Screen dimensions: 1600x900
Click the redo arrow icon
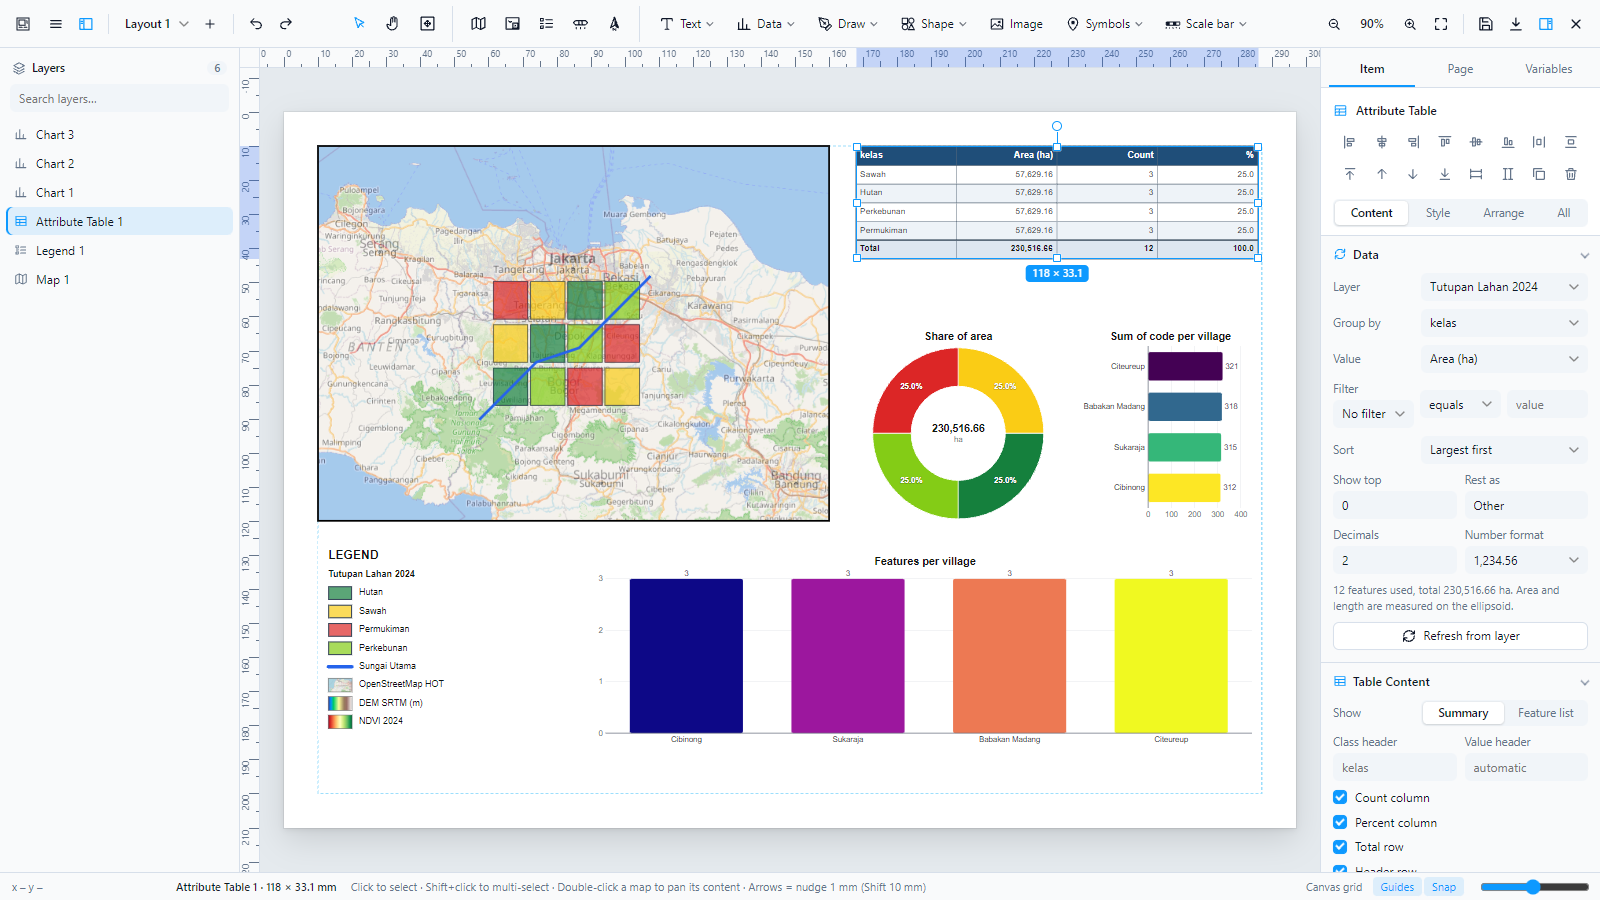coord(286,24)
